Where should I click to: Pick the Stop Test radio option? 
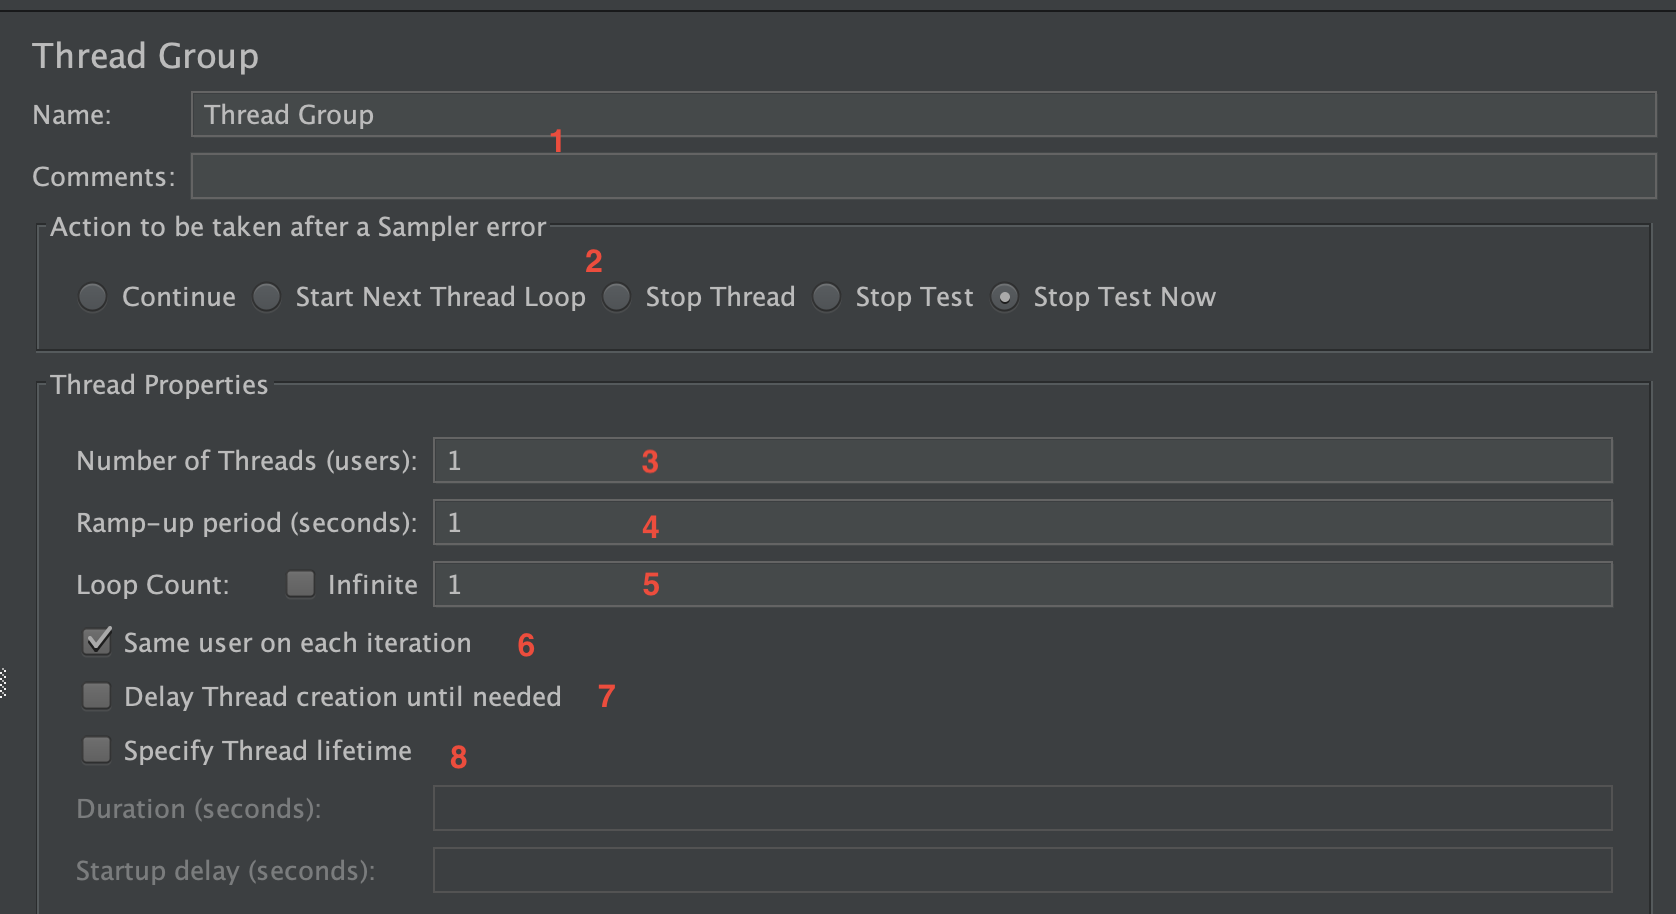click(x=827, y=297)
